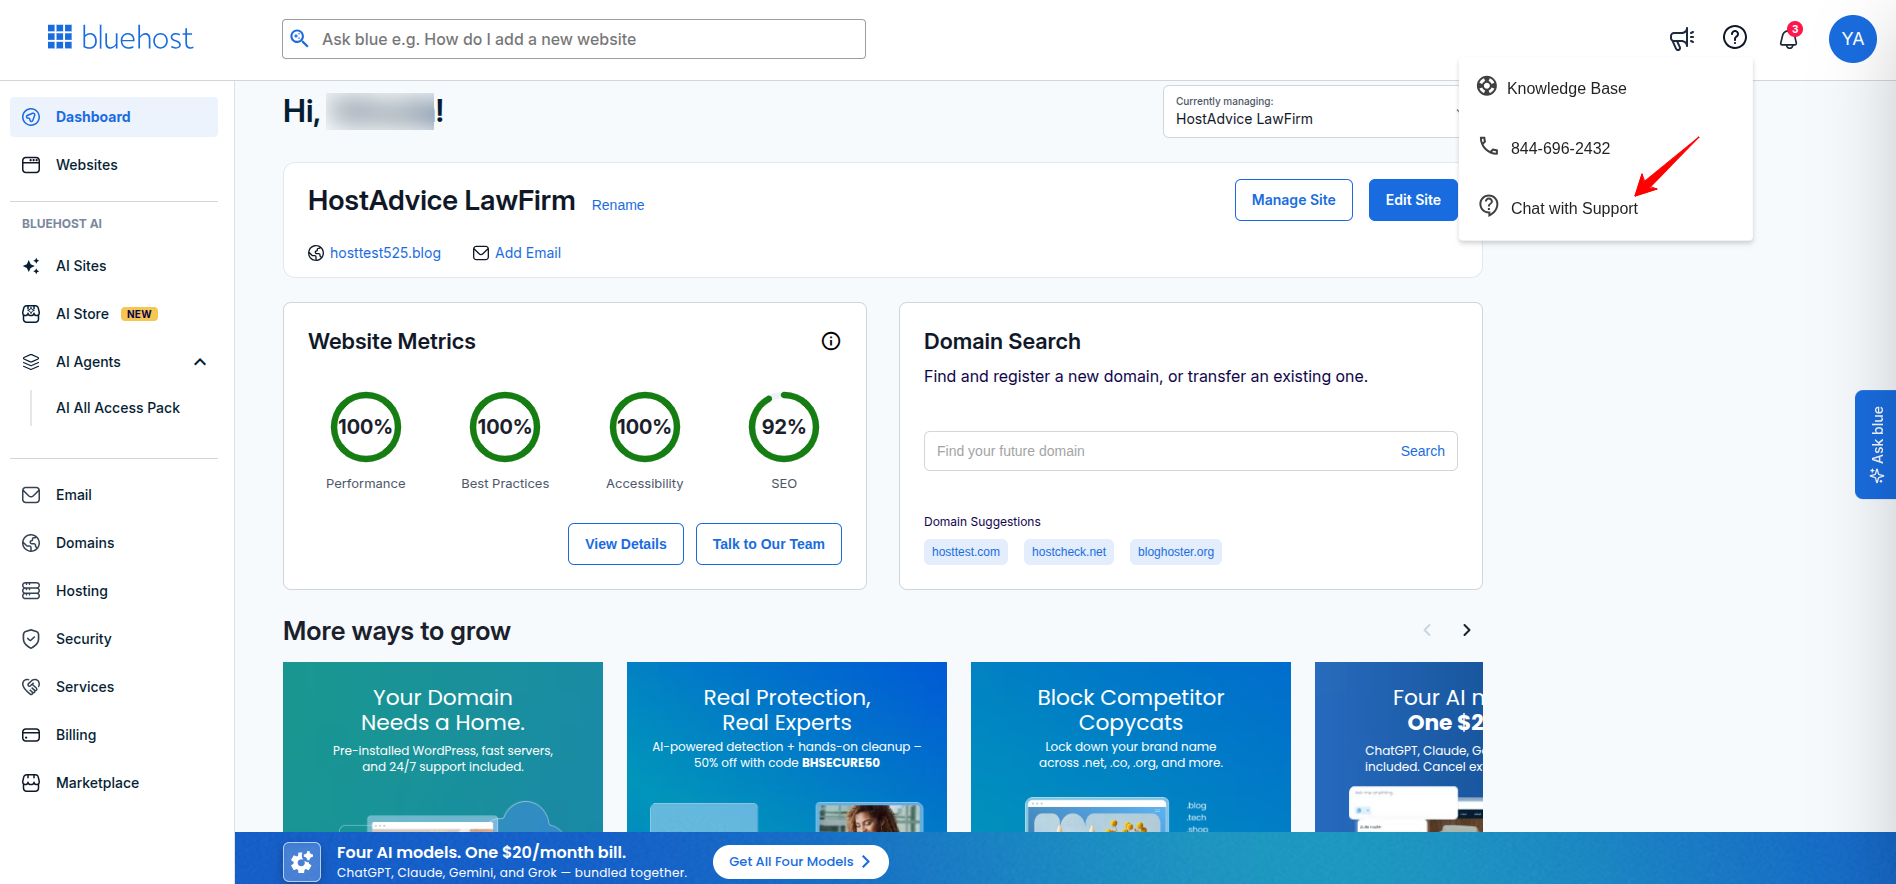Click the Rename link
This screenshot has width=1896, height=884.
618,205
